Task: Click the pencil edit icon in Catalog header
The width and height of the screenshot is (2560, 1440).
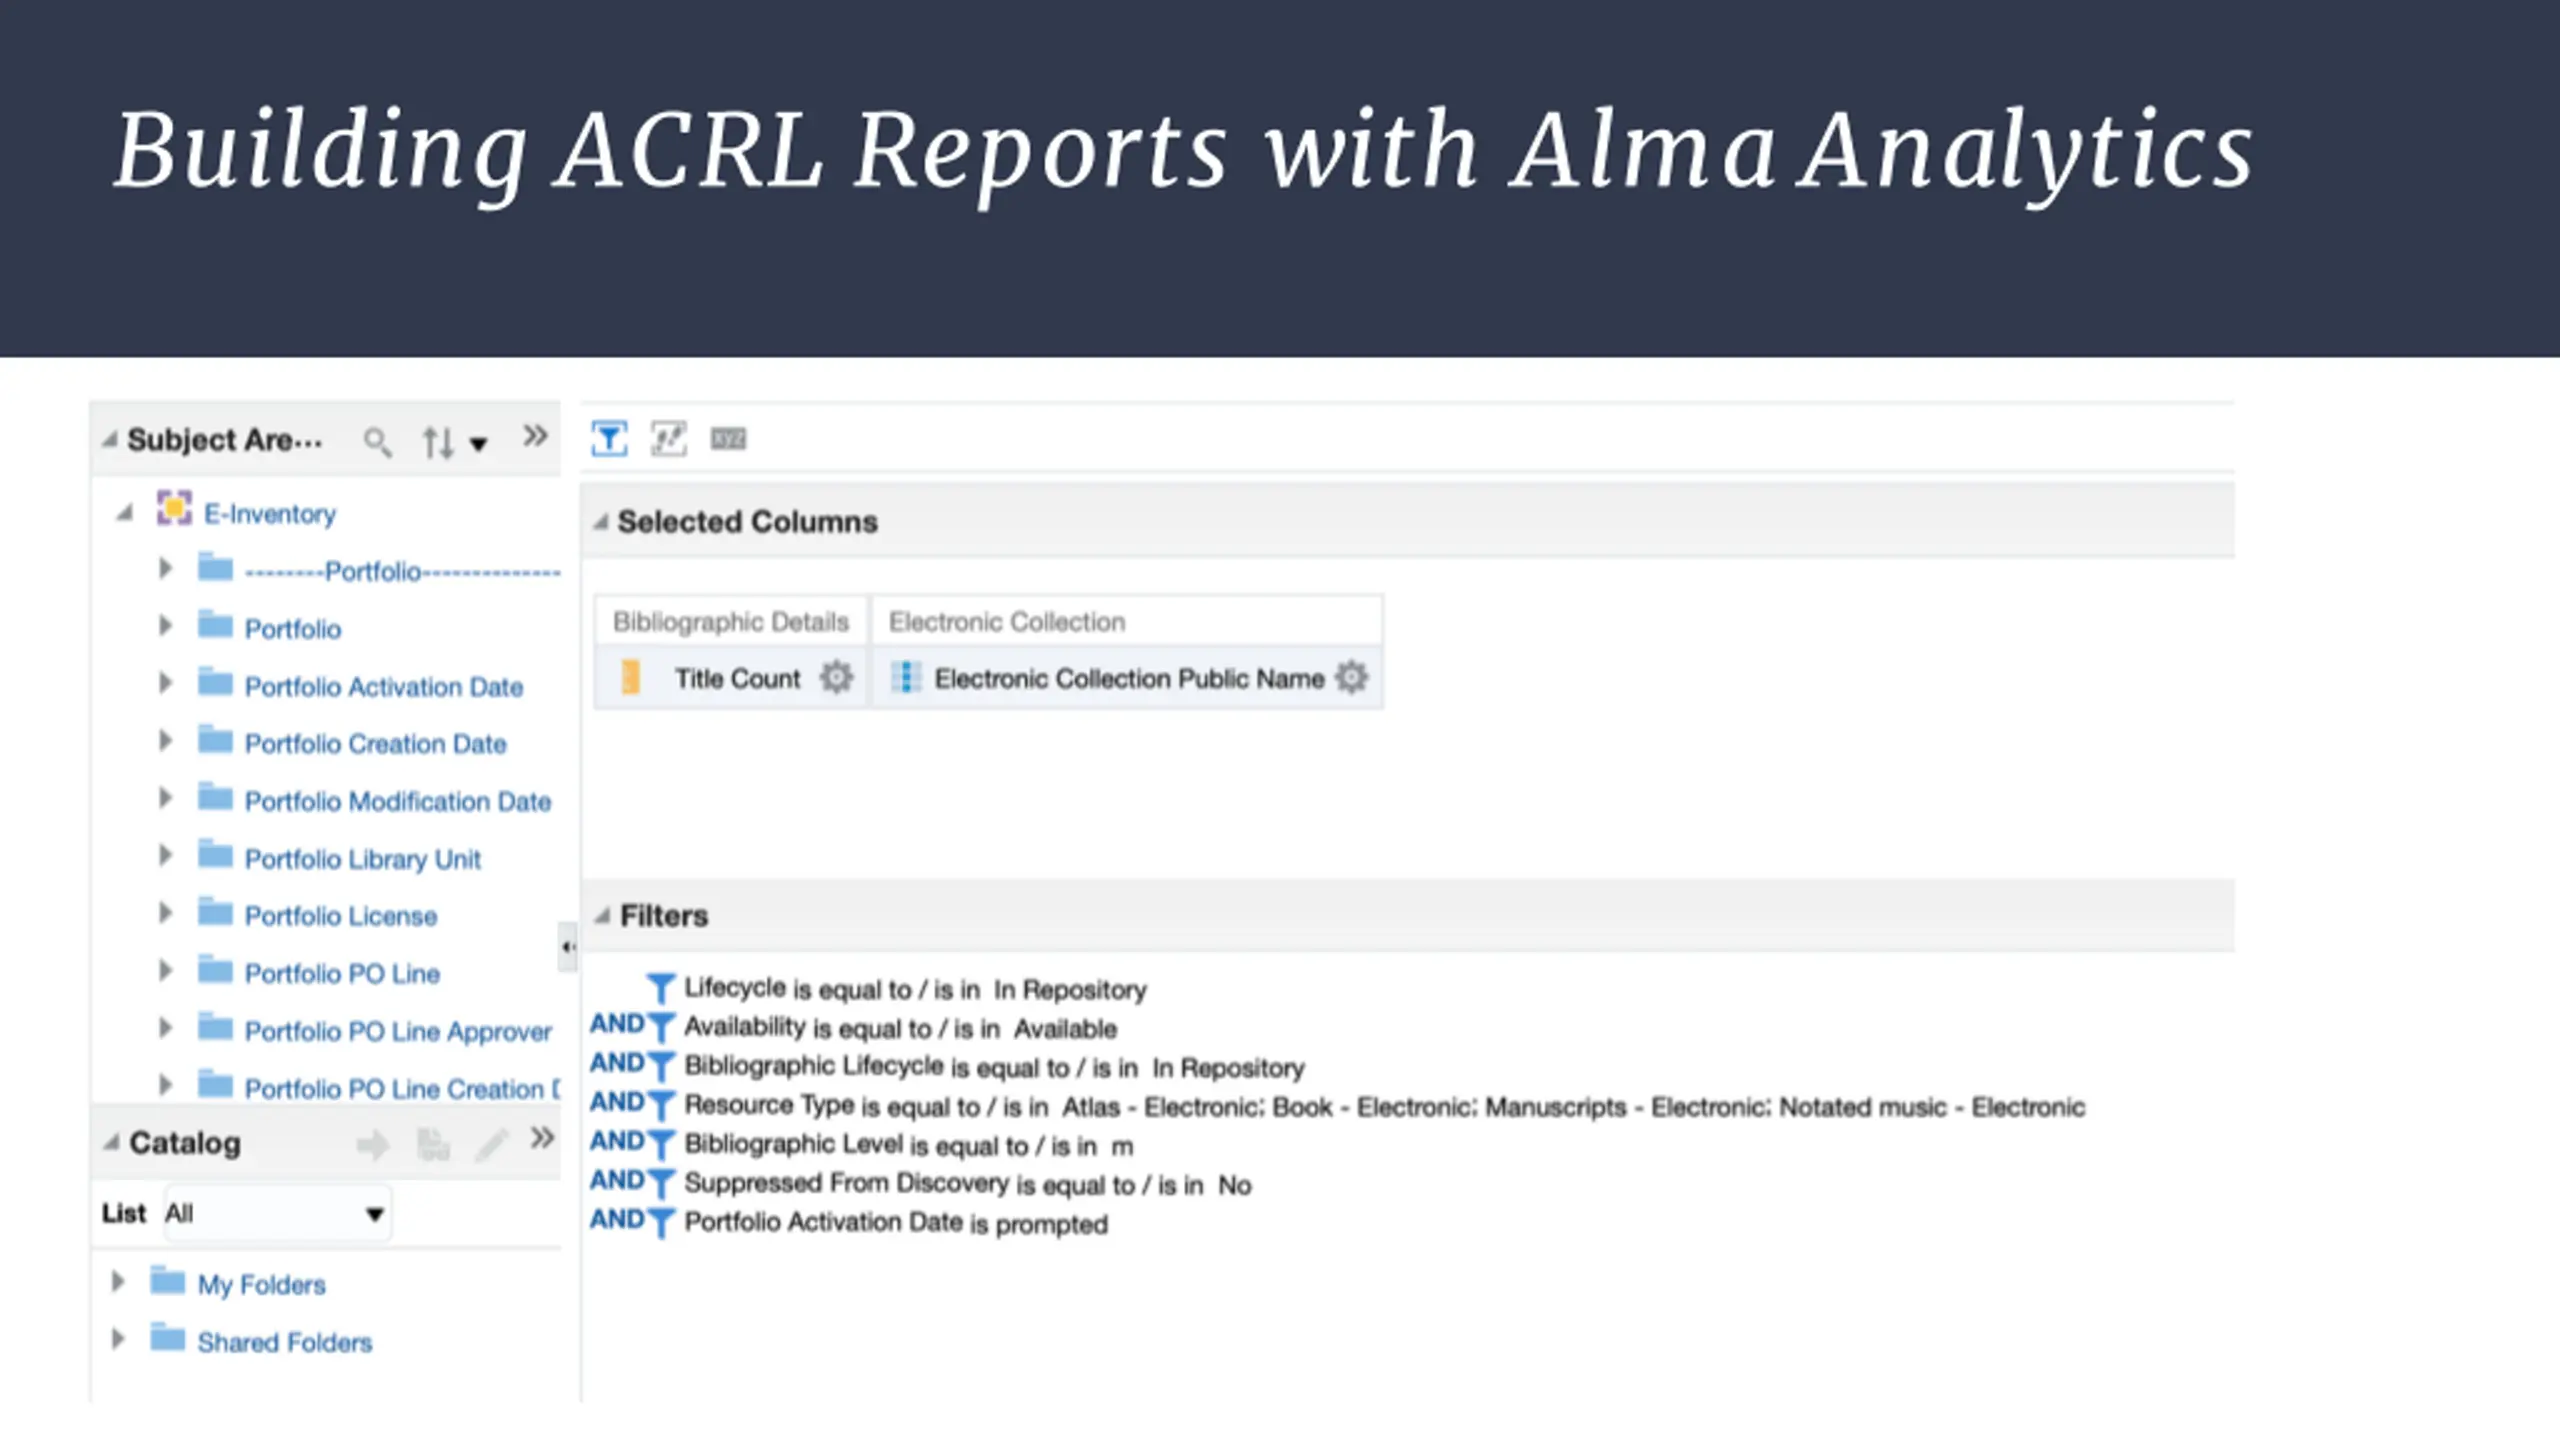Action: pyautogui.click(x=491, y=1145)
